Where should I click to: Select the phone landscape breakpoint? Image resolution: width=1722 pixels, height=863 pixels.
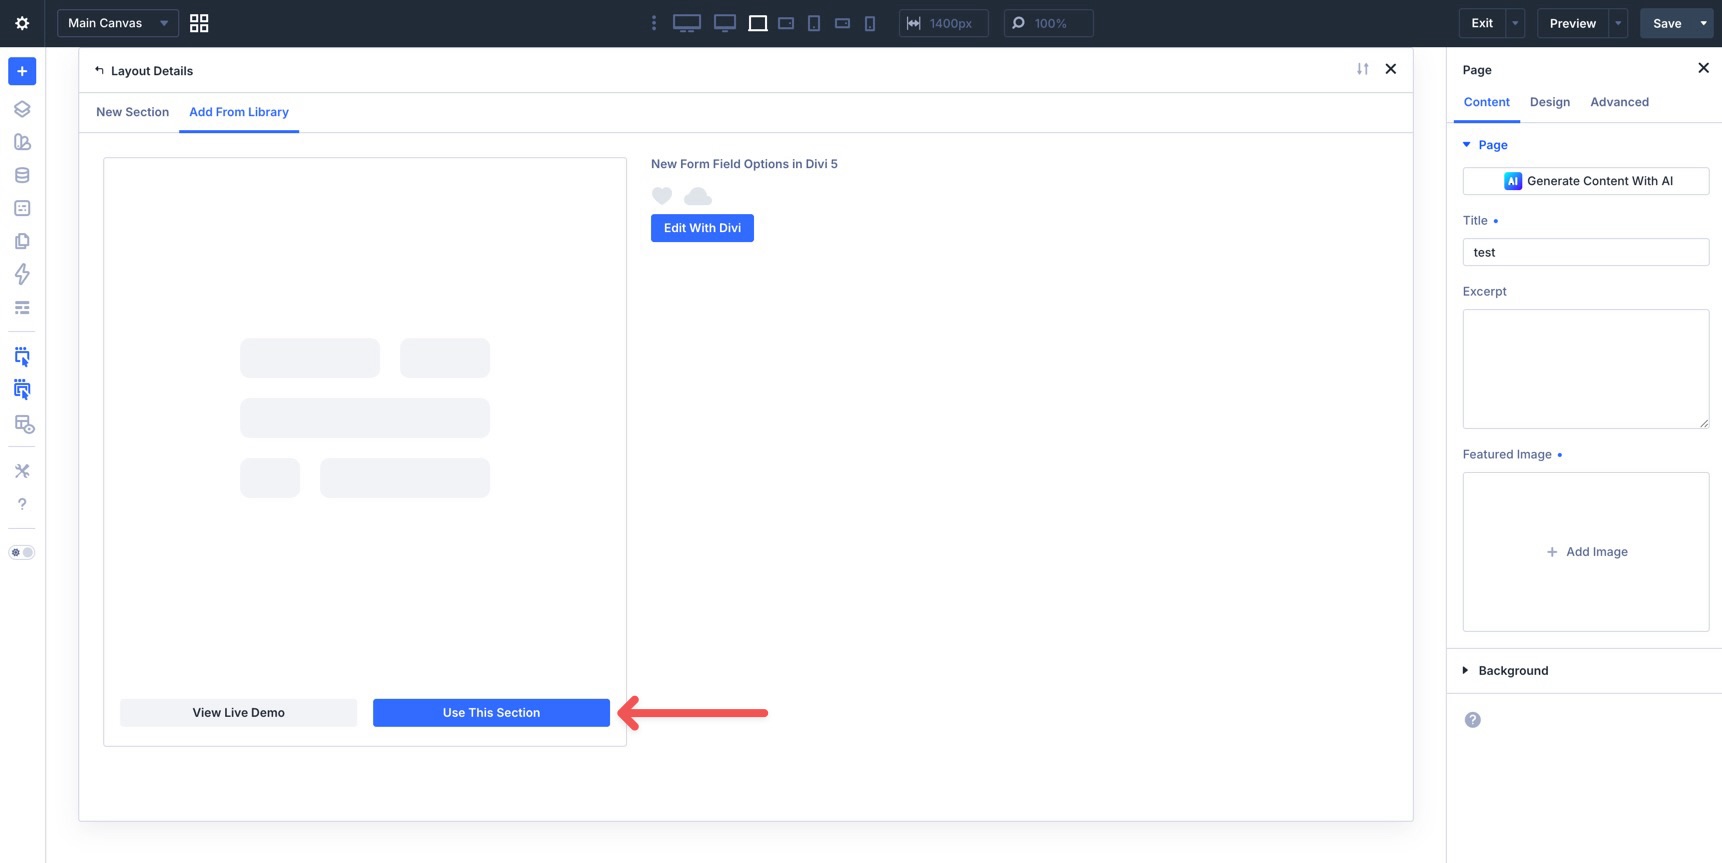pos(842,23)
